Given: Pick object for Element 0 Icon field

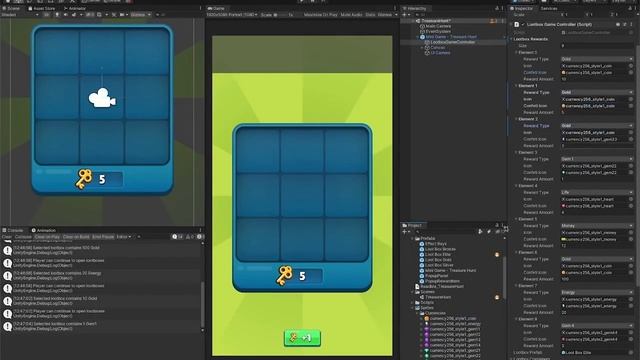Looking at the screenshot, I should (631, 66).
